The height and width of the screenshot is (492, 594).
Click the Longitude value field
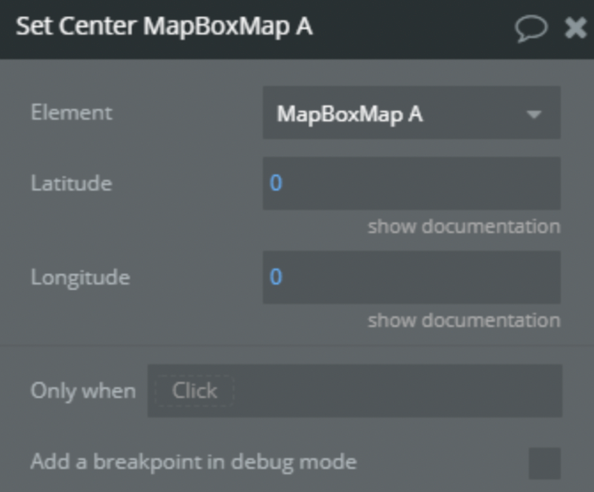[x=412, y=277]
